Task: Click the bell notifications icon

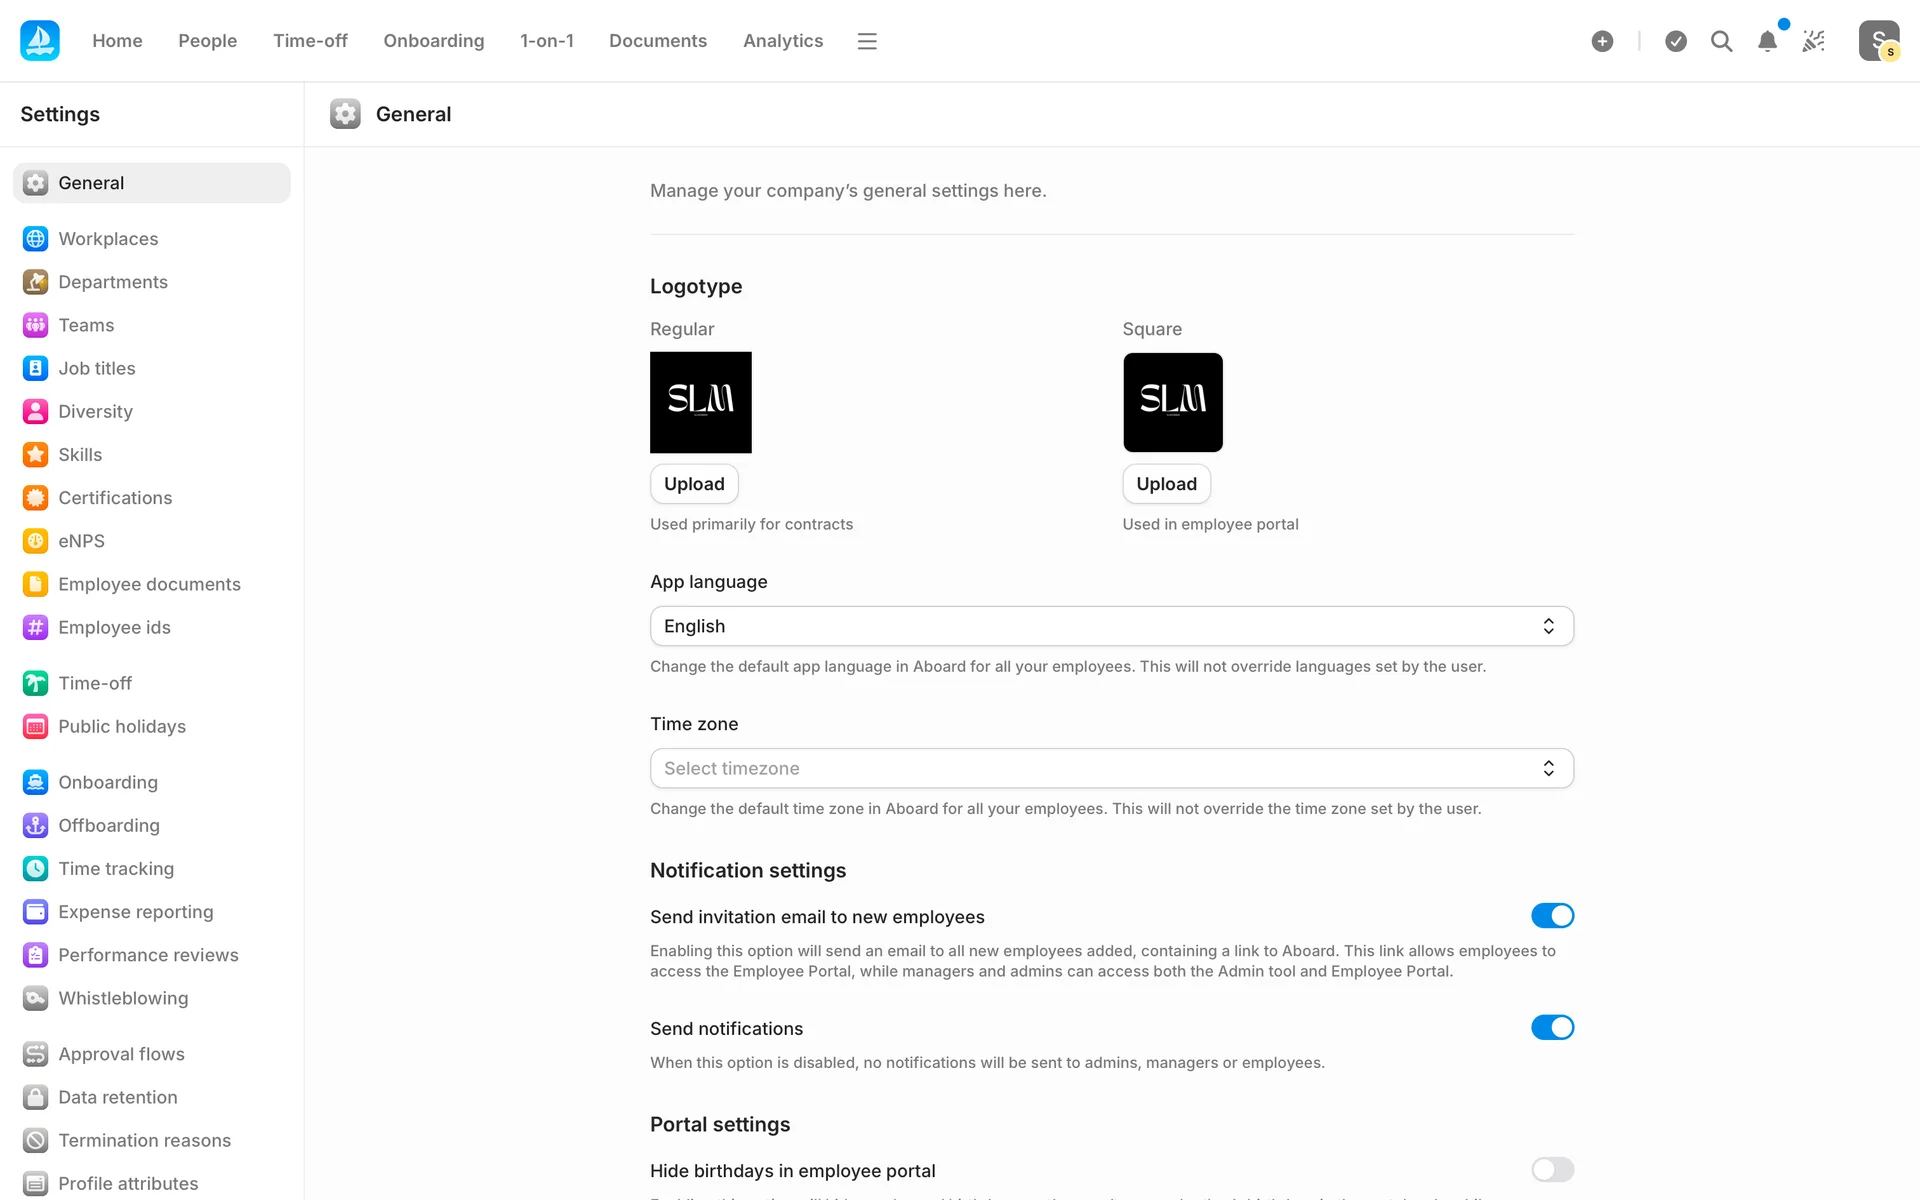Action: click(1767, 41)
